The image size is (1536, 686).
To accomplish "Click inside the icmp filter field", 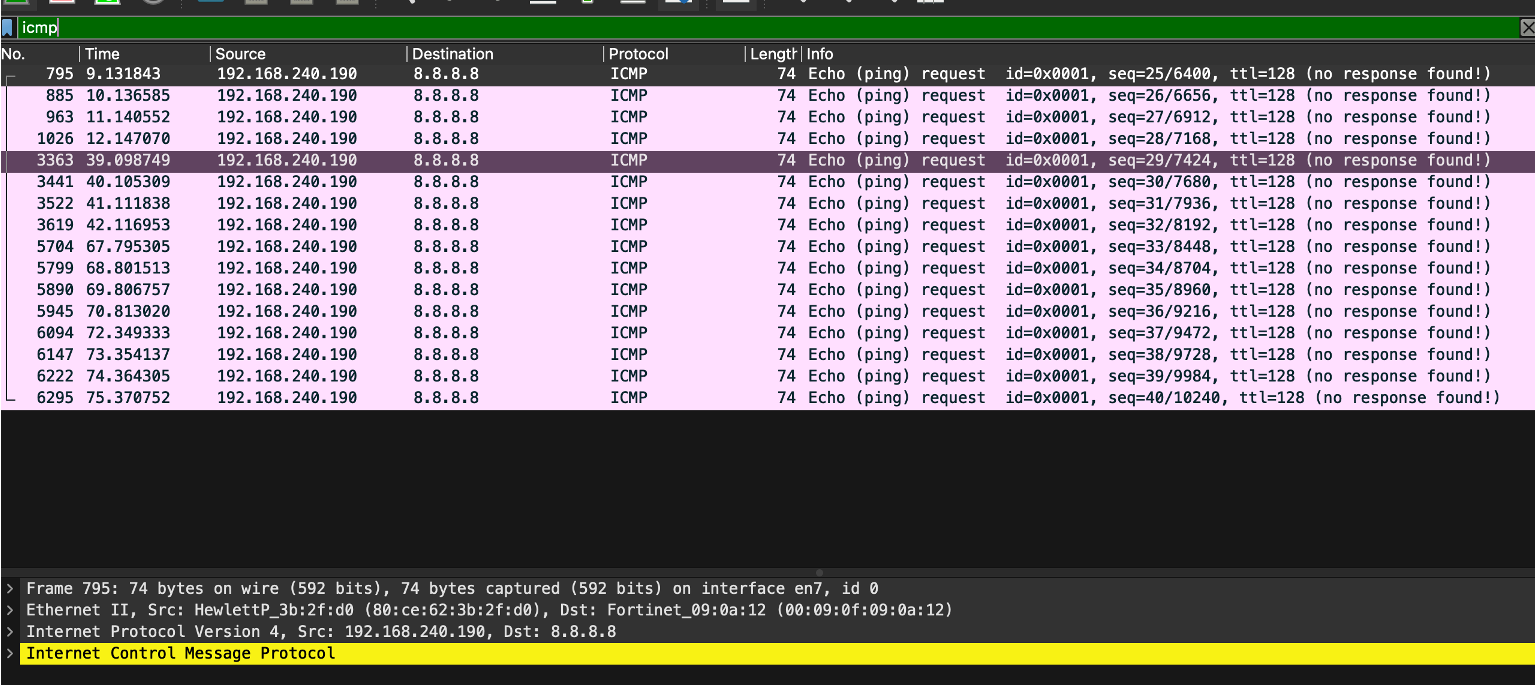I will click(700, 28).
